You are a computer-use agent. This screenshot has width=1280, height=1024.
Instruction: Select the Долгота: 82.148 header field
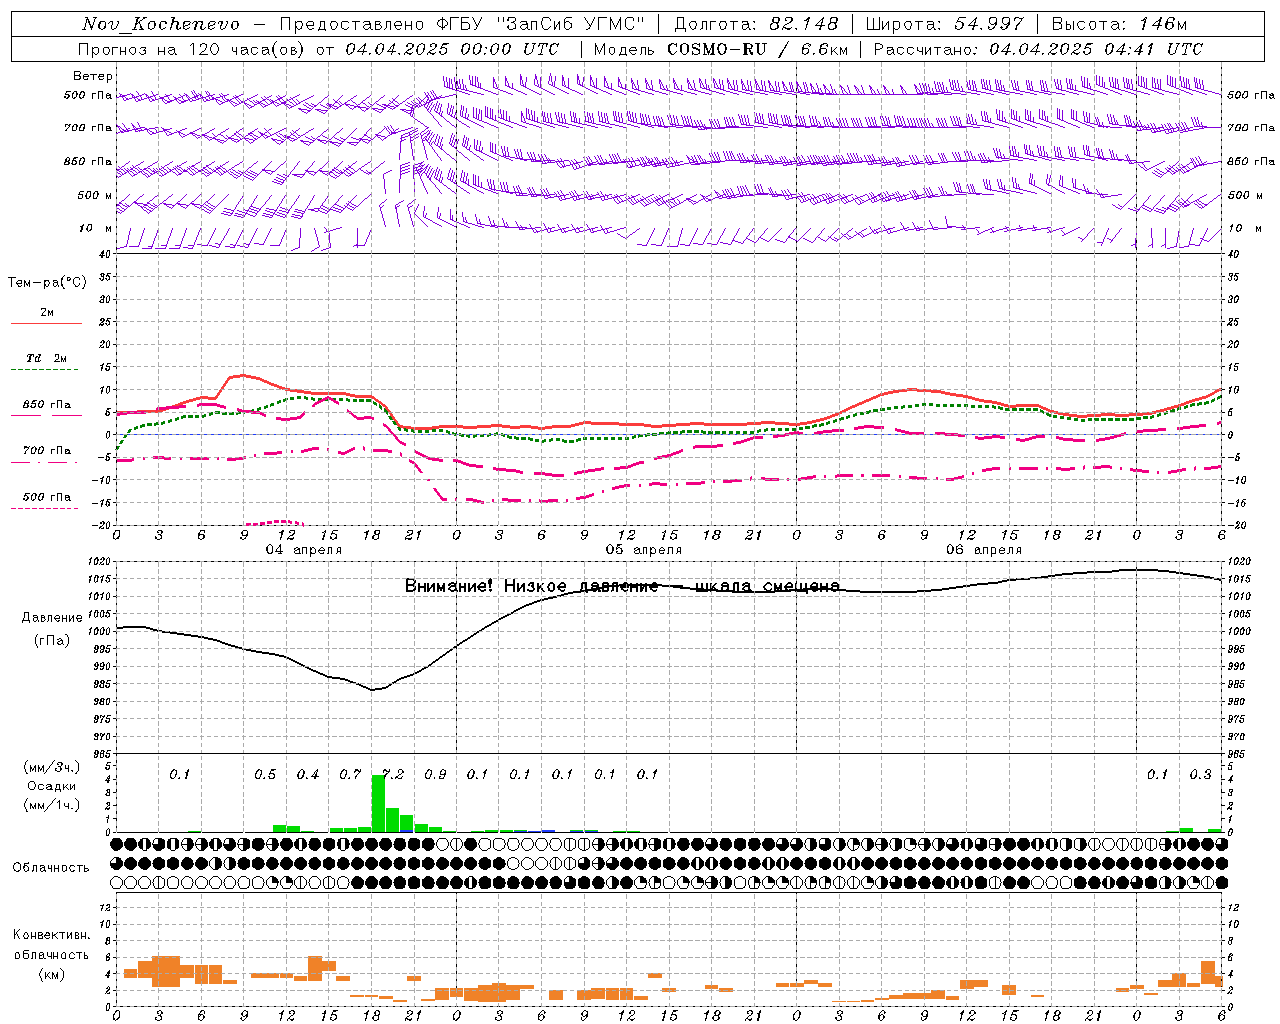click(756, 24)
